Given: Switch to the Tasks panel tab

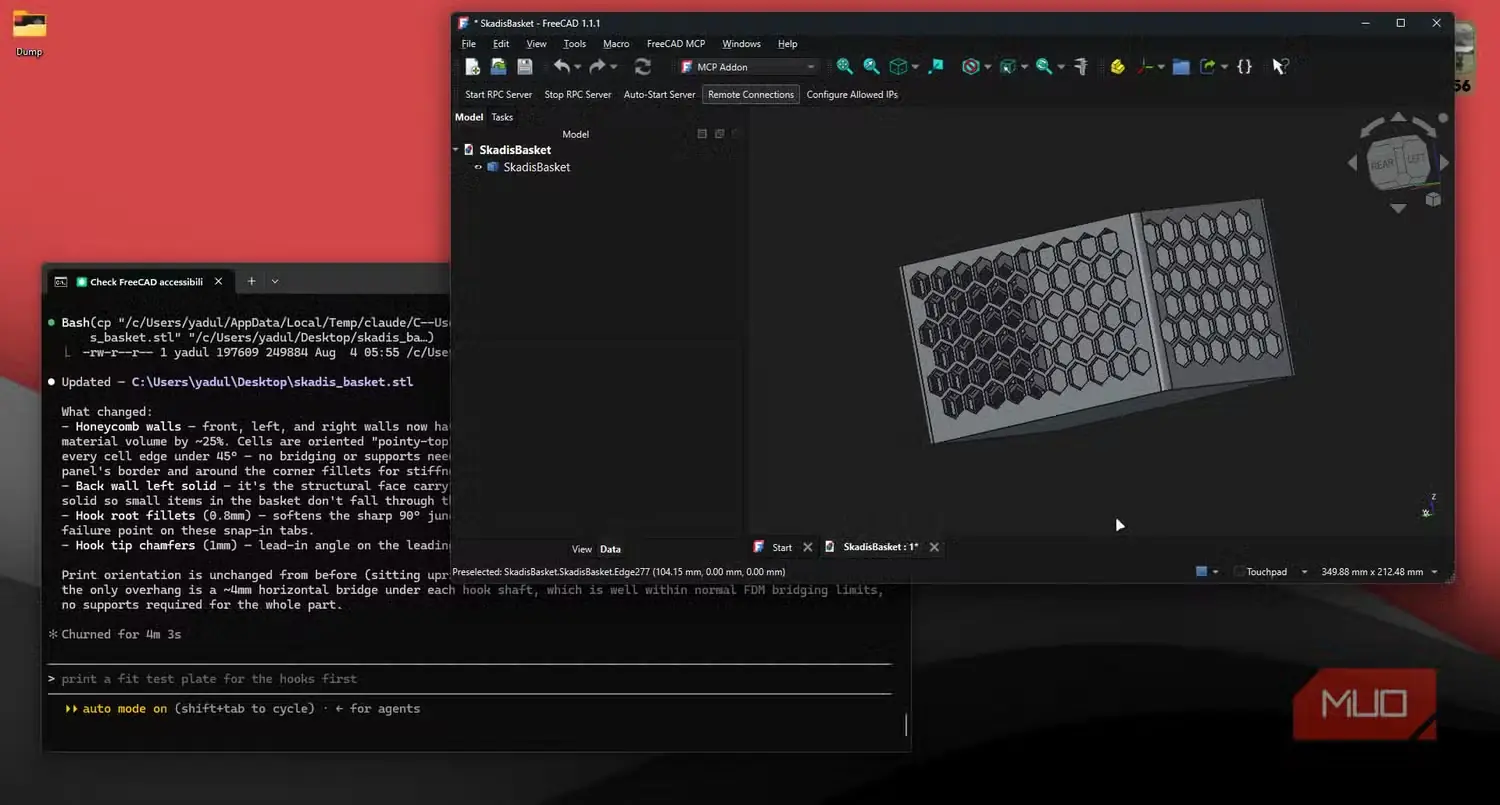Looking at the screenshot, I should tap(502, 117).
